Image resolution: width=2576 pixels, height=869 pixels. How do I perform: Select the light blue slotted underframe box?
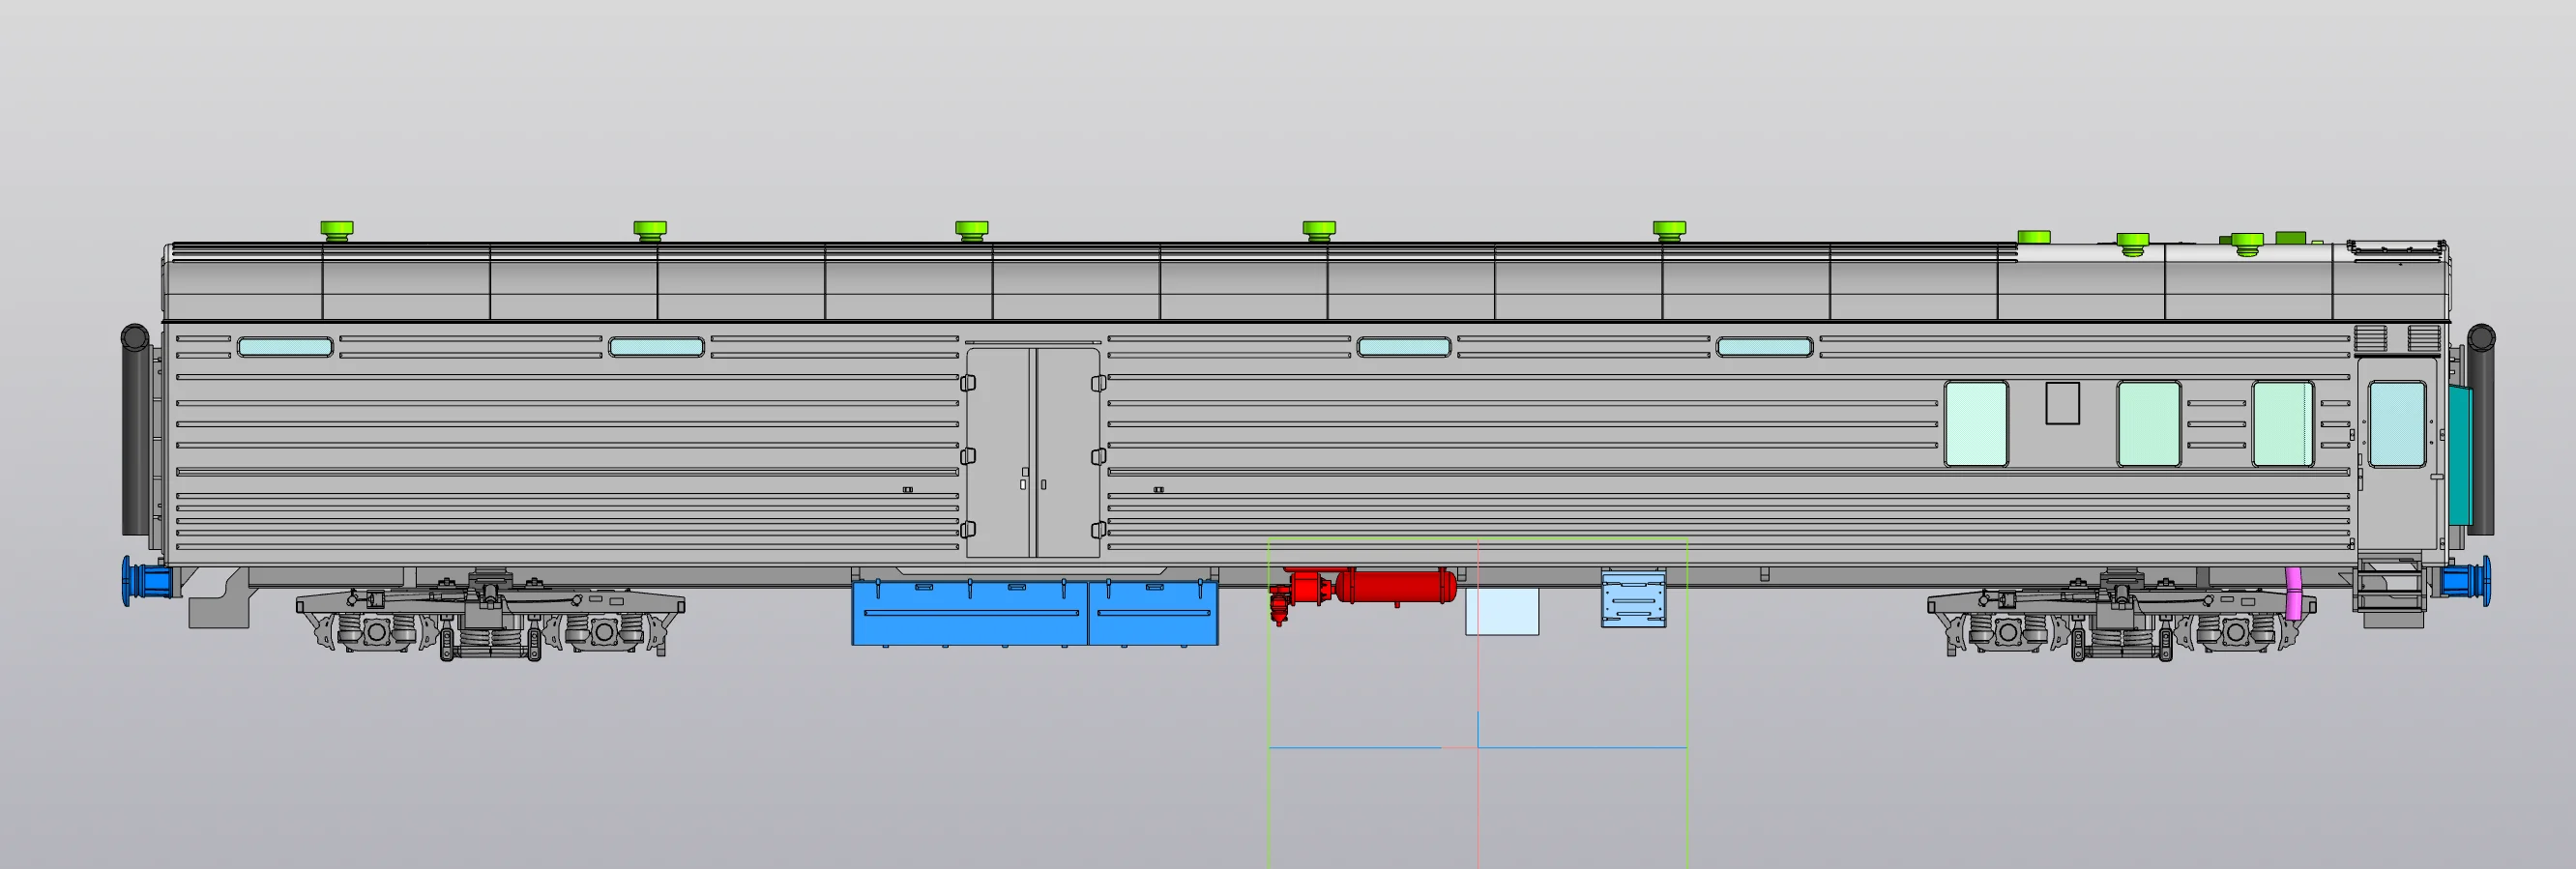point(1633,597)
